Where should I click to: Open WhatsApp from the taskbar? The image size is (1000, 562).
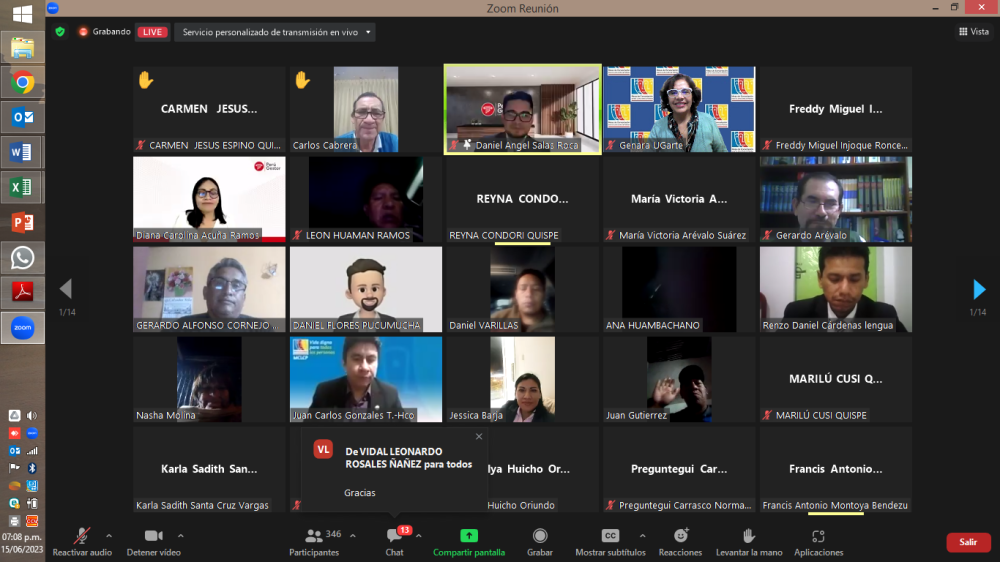coord(22,257)
